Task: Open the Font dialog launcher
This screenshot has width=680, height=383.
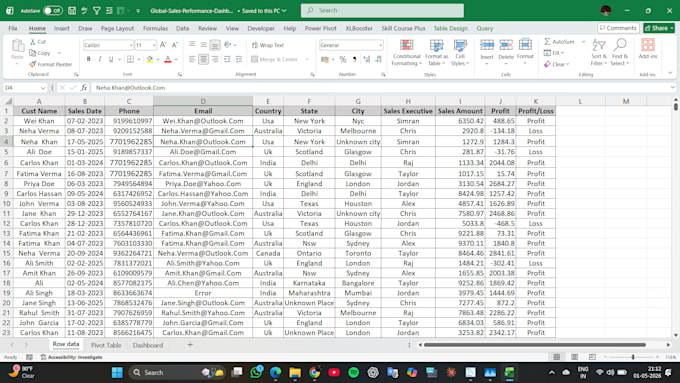Action: pos(180,75)
